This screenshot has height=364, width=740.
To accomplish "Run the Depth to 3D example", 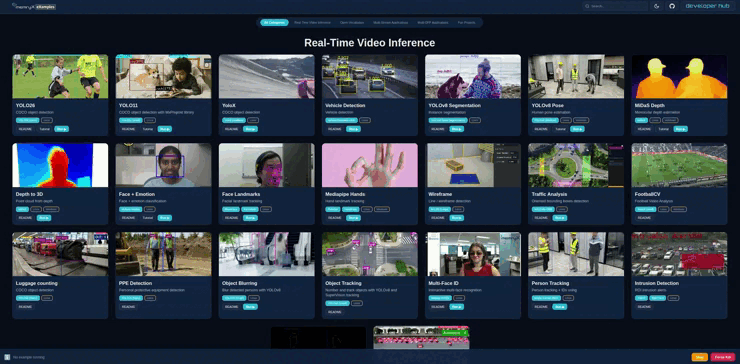I will [x=44, y=218].
